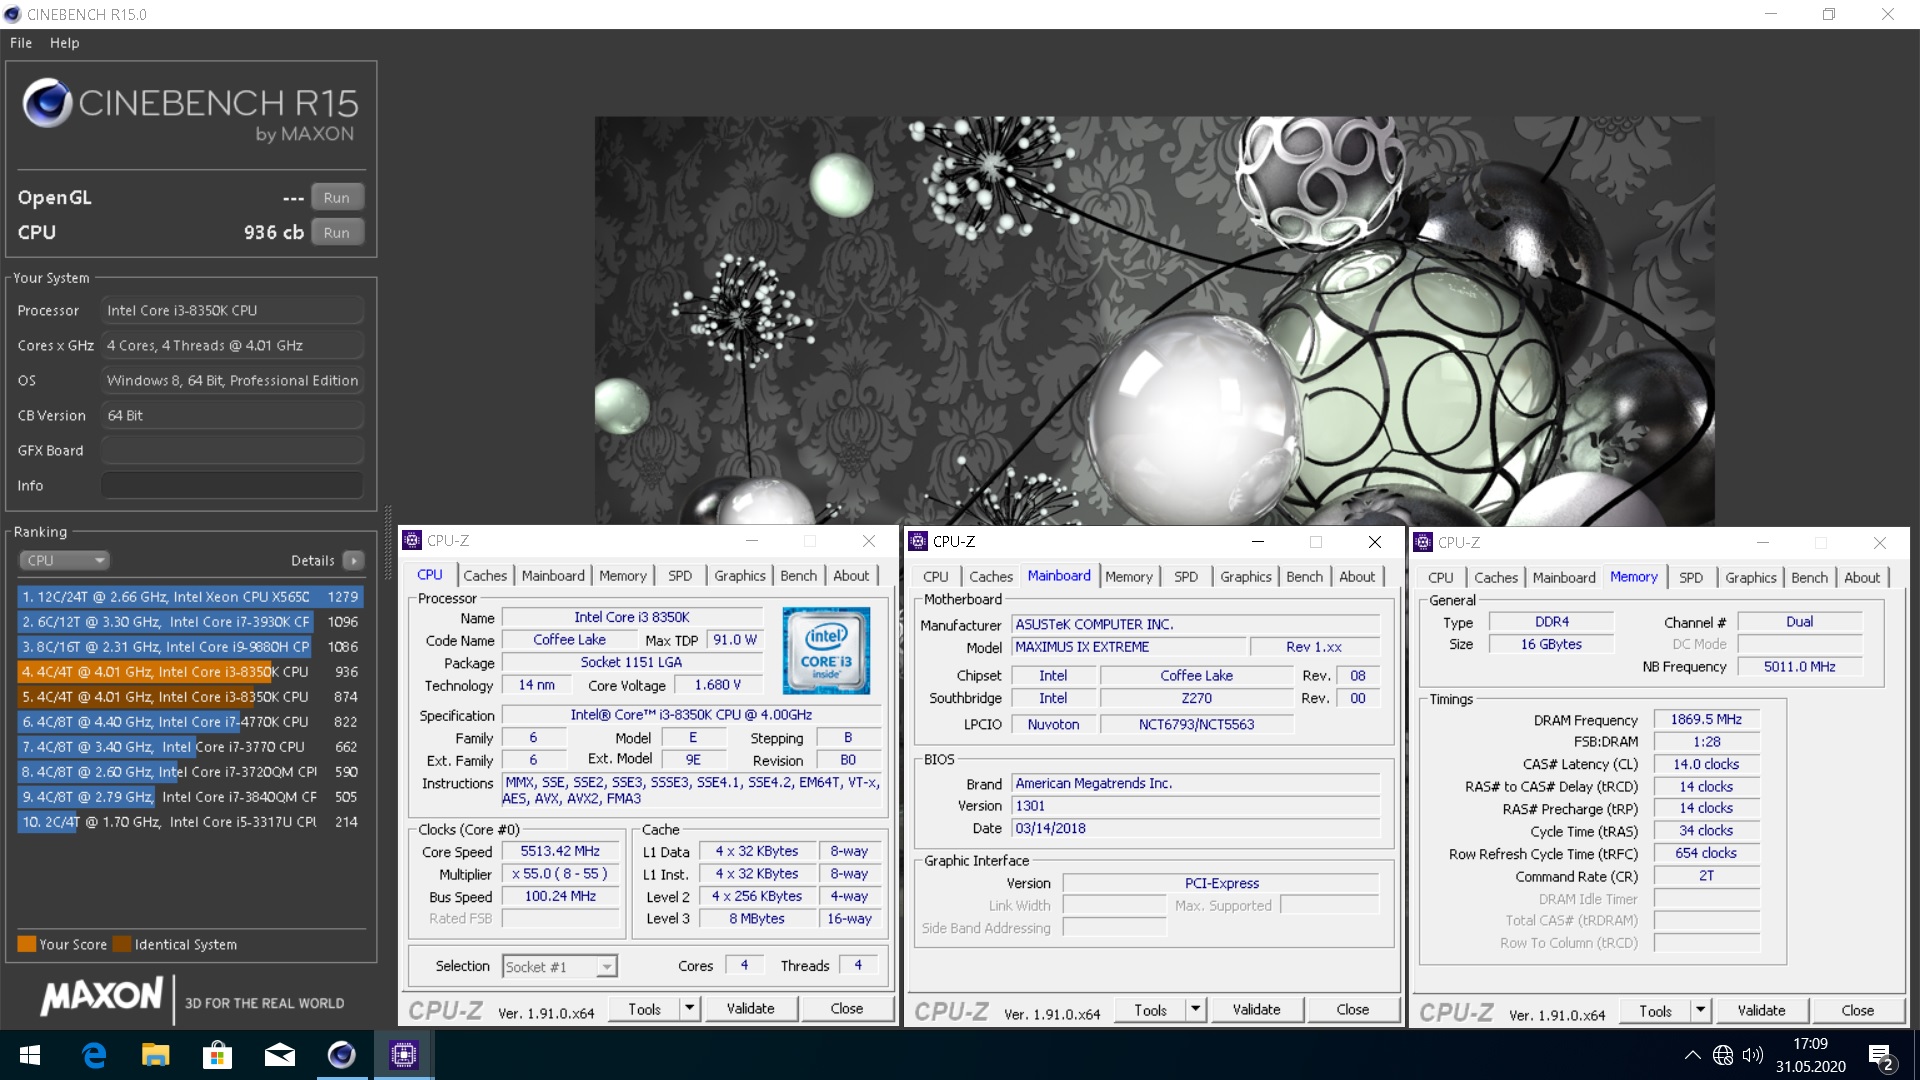Click CPU-Z icon in first window title
This screenshot has width=1920, height=1080.
click(412, 541)
